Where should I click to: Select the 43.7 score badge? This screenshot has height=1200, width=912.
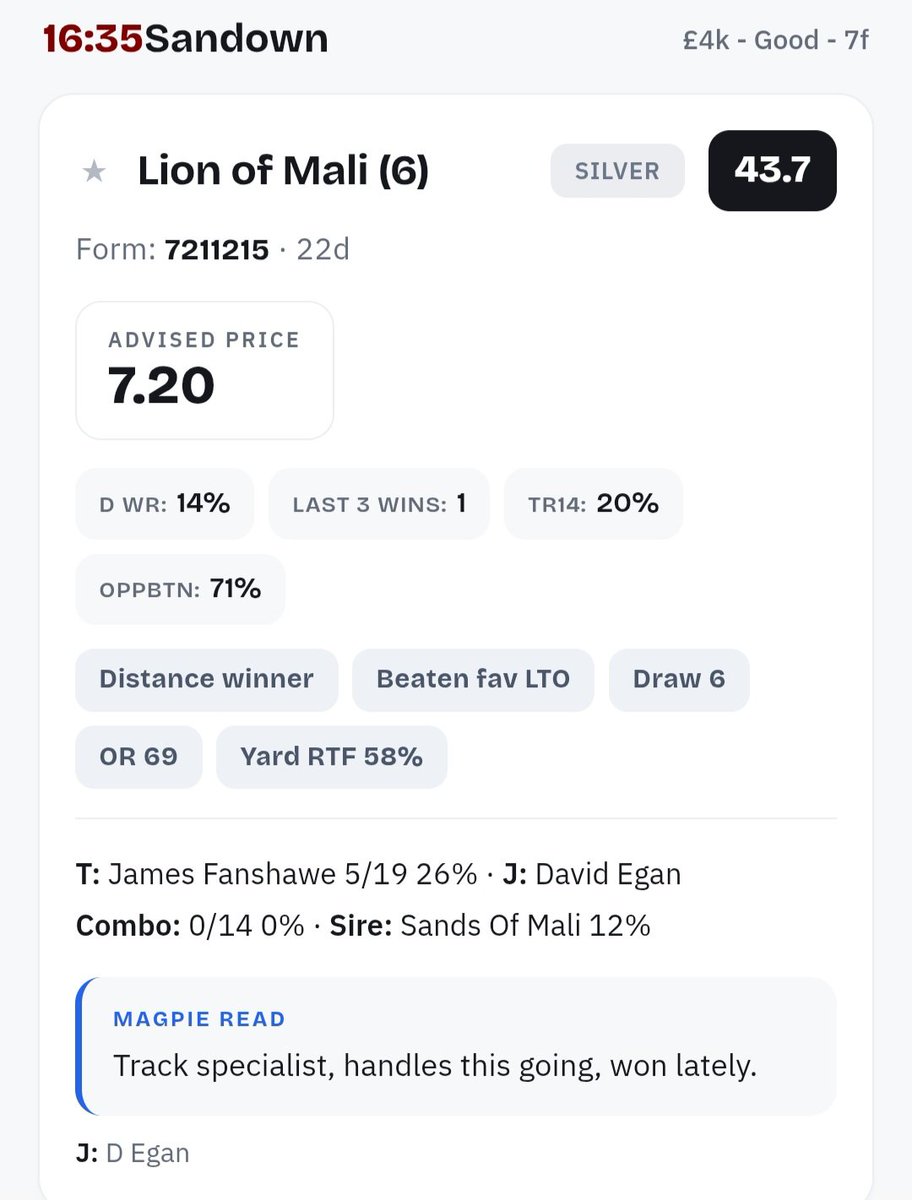(x=772, y=170)
